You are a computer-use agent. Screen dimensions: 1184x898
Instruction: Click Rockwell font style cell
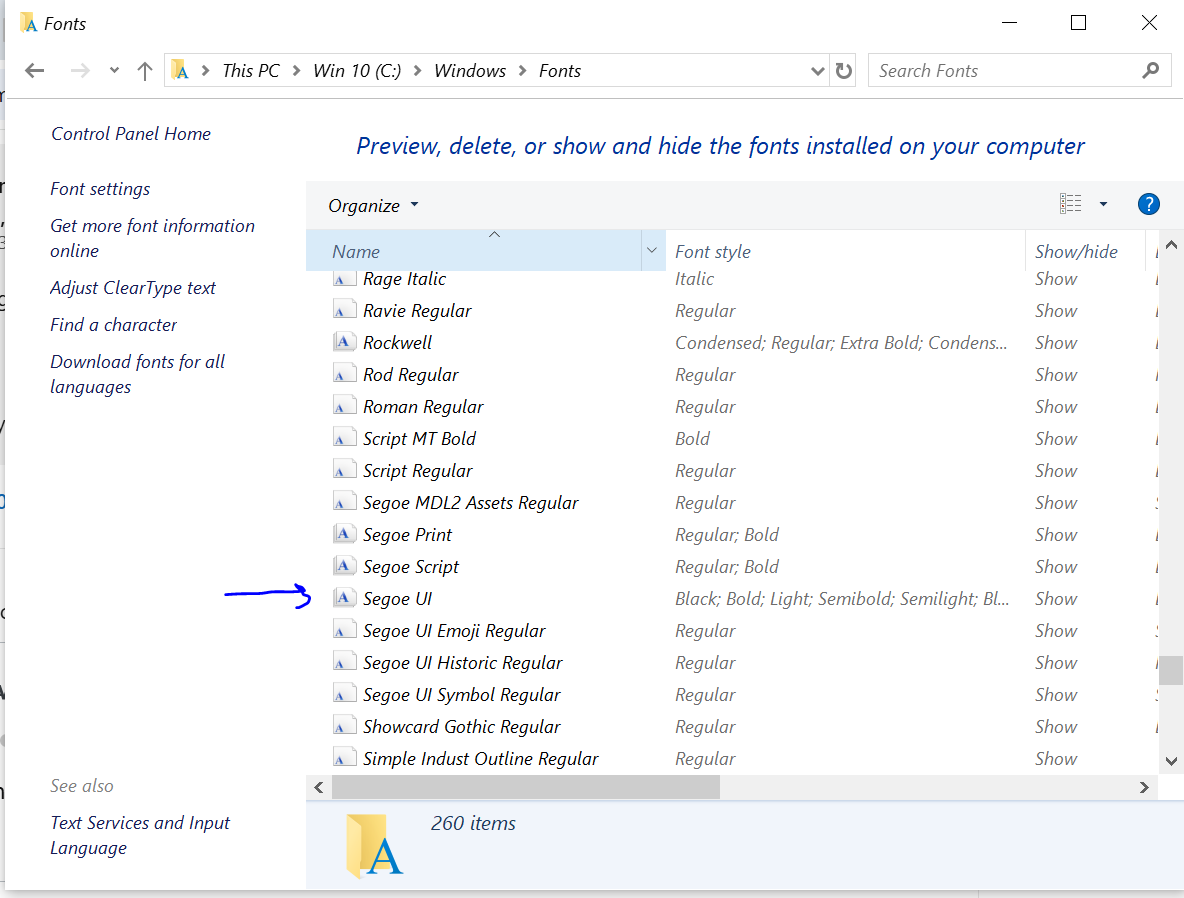click(x=841, y=343)
